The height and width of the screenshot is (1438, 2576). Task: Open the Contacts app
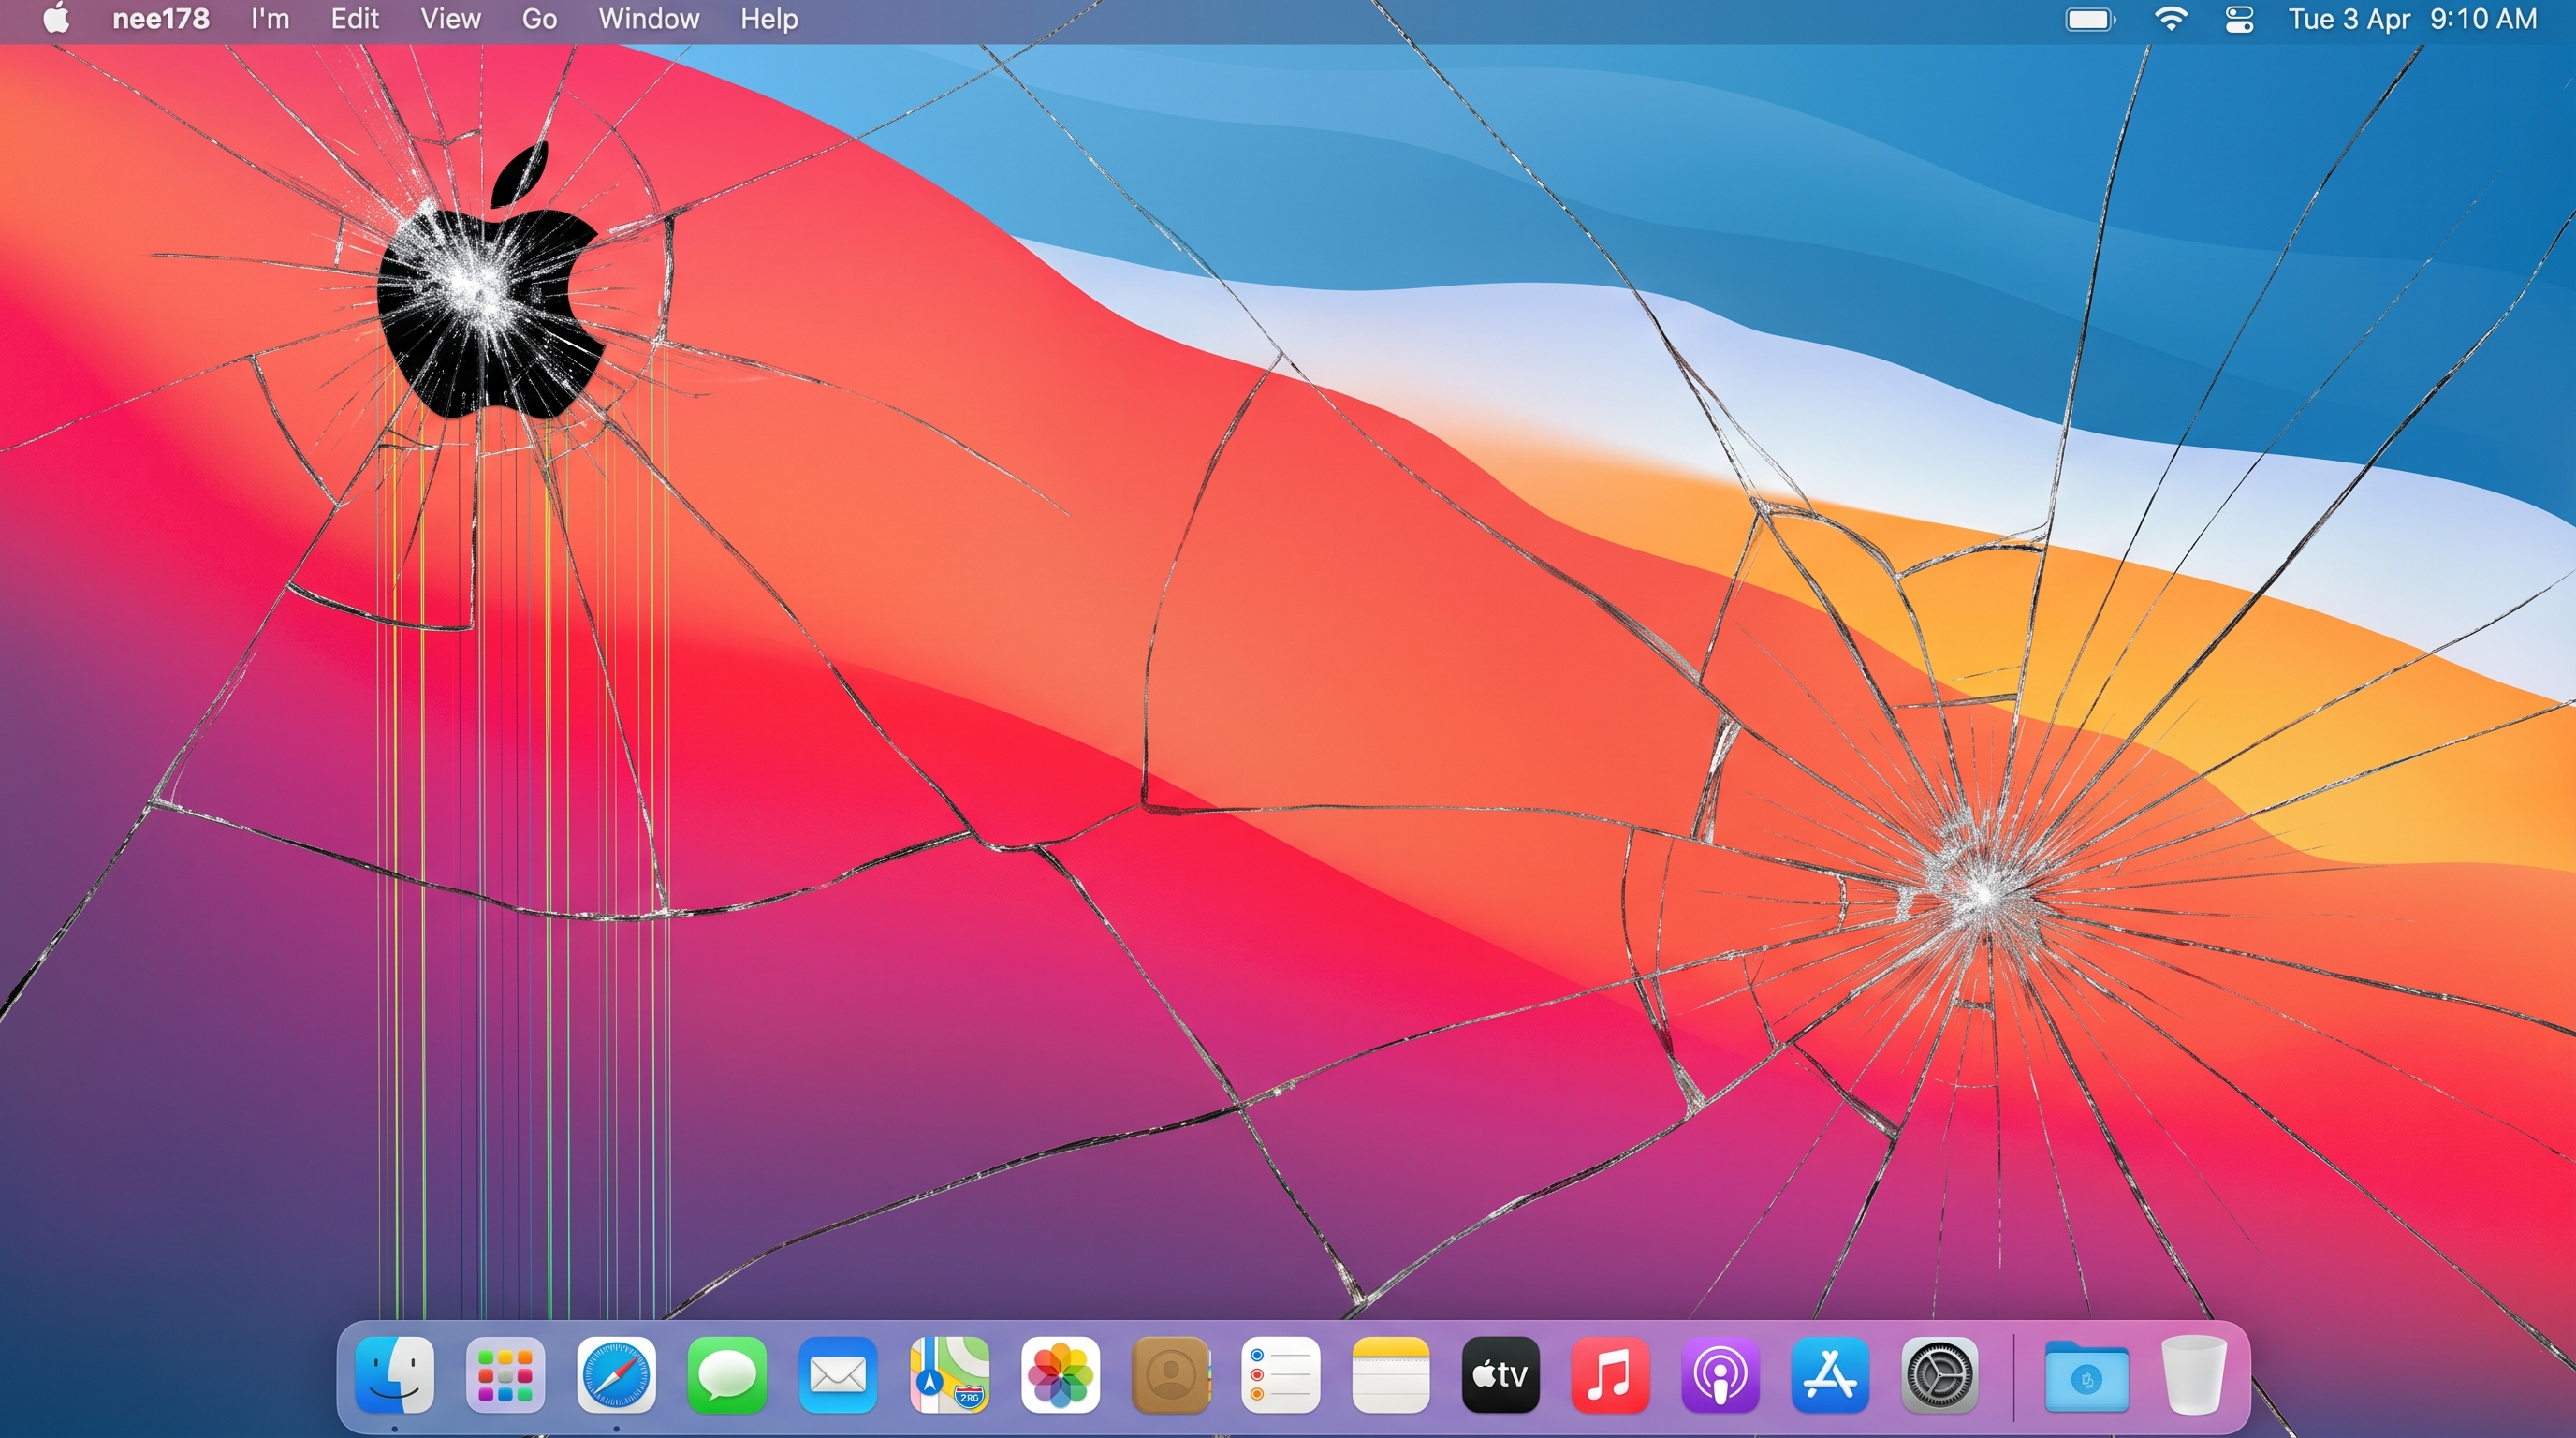coord(1171,1375)
